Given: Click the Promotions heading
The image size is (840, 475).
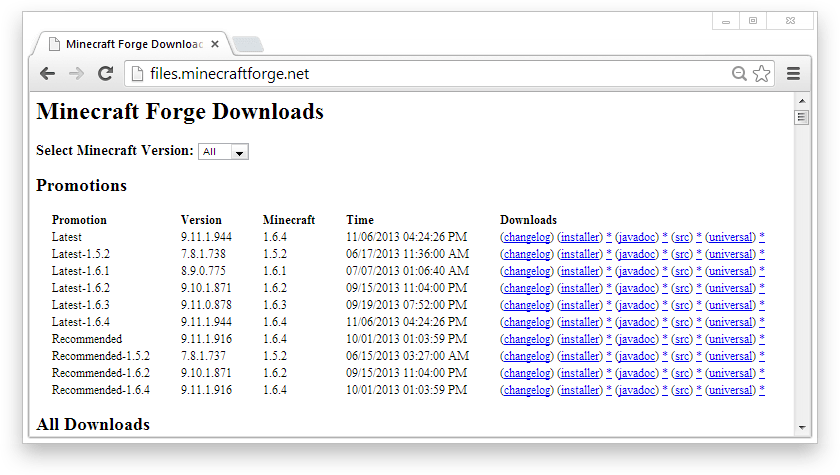Looking at the screenshot, I should (81, 185).
